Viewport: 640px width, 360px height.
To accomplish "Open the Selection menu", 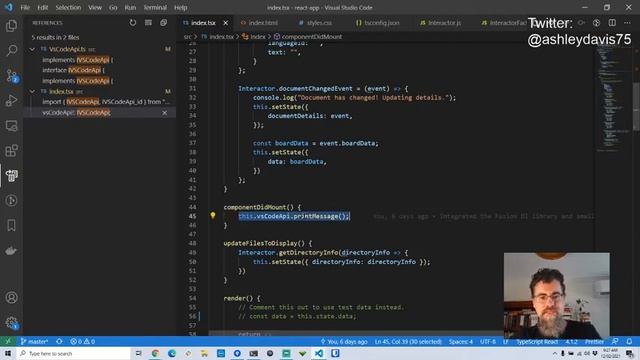I will 68,7.
